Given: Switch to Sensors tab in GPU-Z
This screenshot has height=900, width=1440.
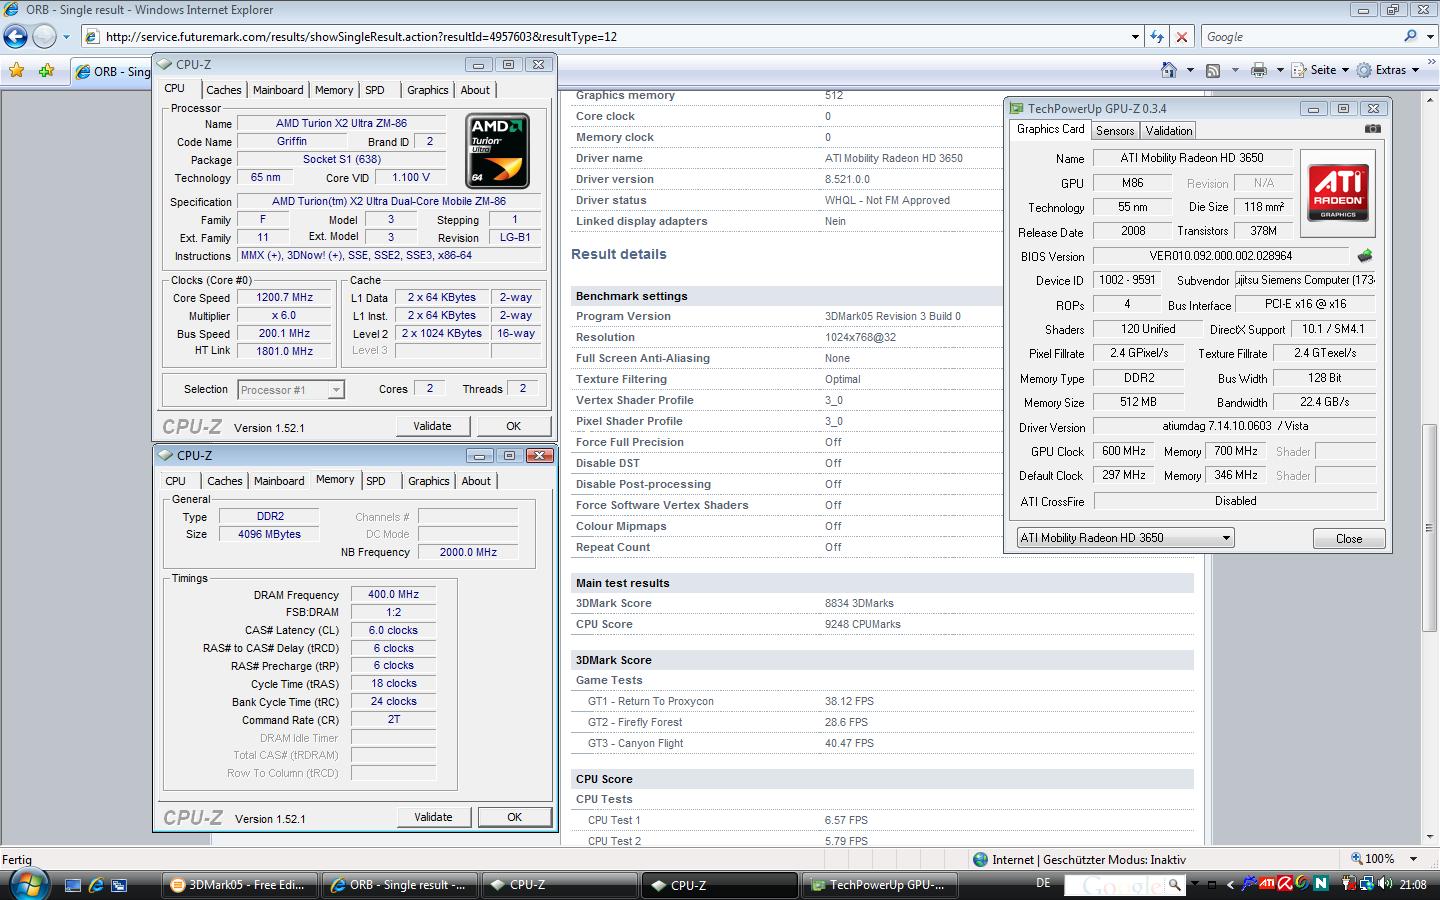Looking at the screenshot, I should 1115,131.
